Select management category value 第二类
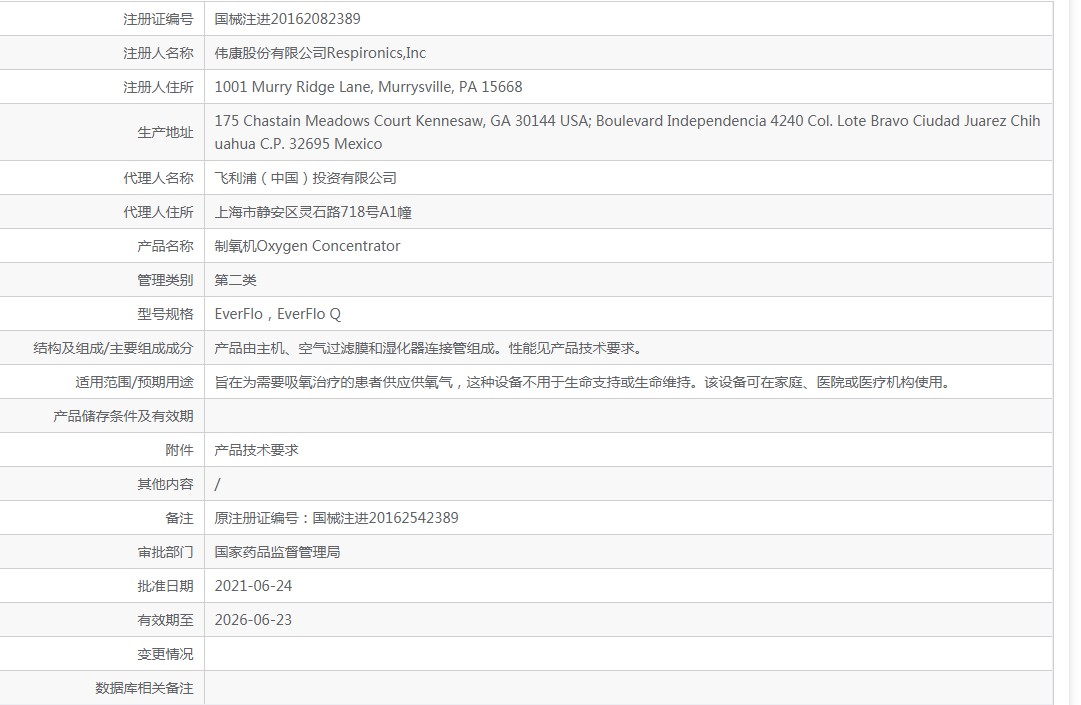This screenshot has width=1081, height=705. click(x=235, y=280)
